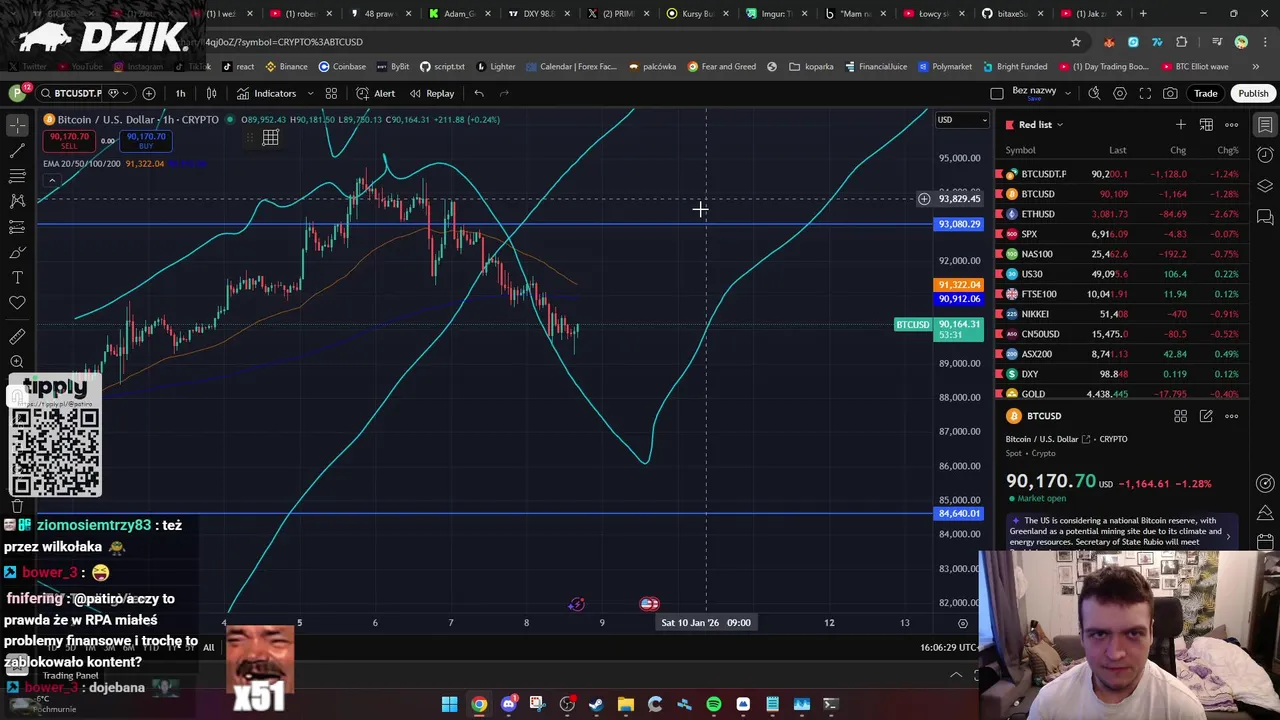Create an Alert from top toolbar
Image resolution: width=1280 pixels, height=720 pixels.
pos(376,93)
